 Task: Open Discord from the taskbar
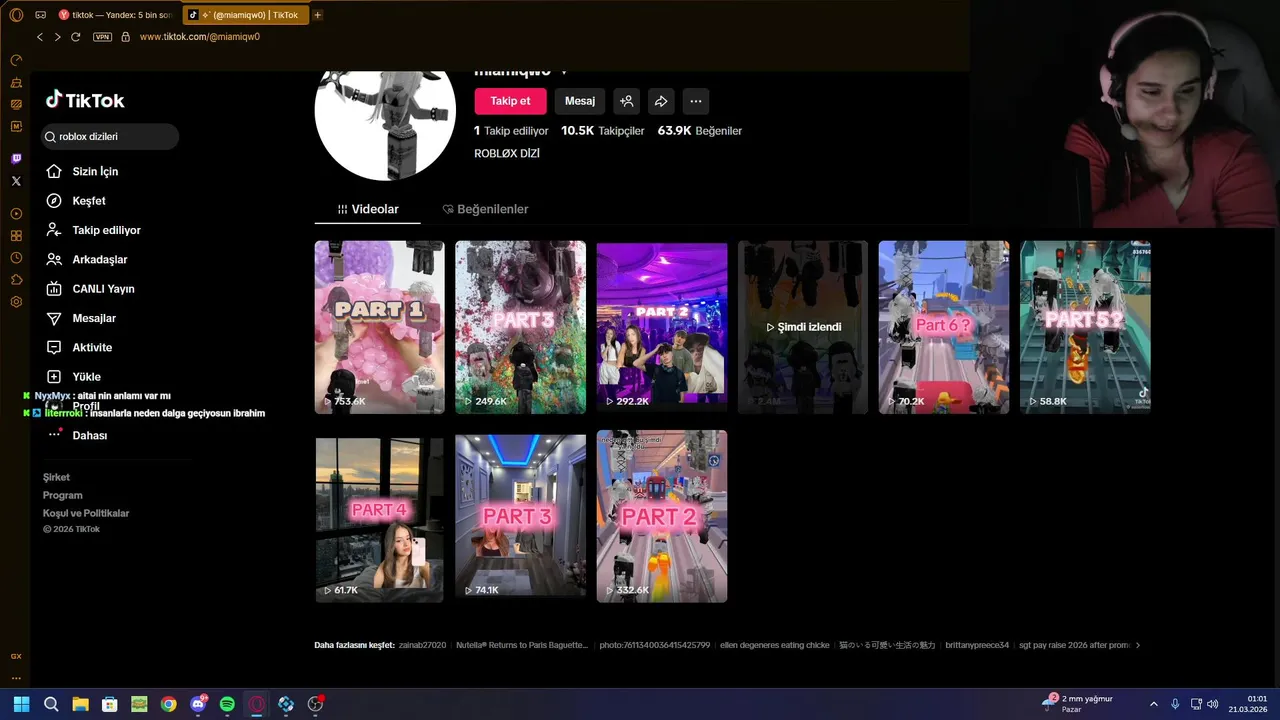(198, 704)
